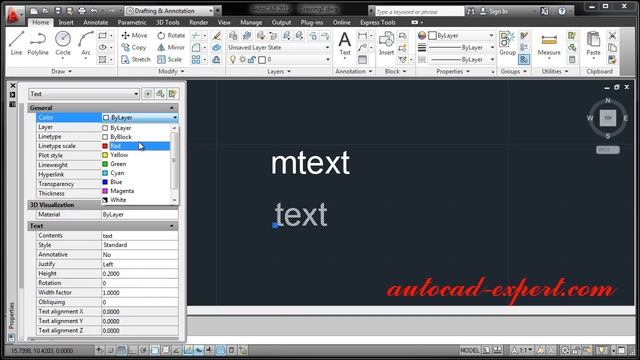The image size is (640, 360).
Task: Click the keyword search box
Action: point(419,12)
